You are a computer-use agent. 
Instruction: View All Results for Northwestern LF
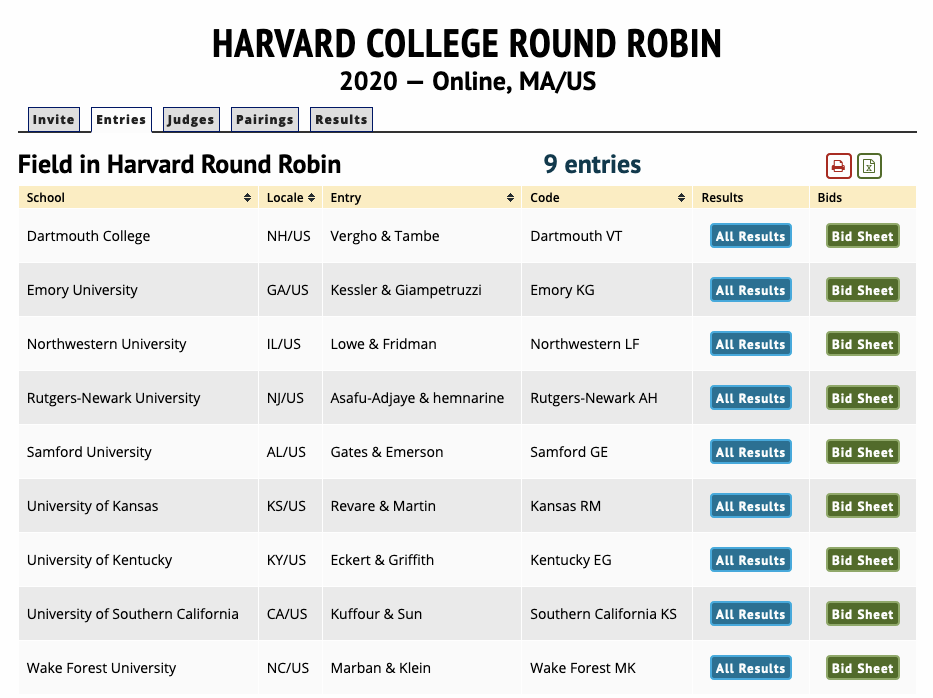click(x=750, y=344)
